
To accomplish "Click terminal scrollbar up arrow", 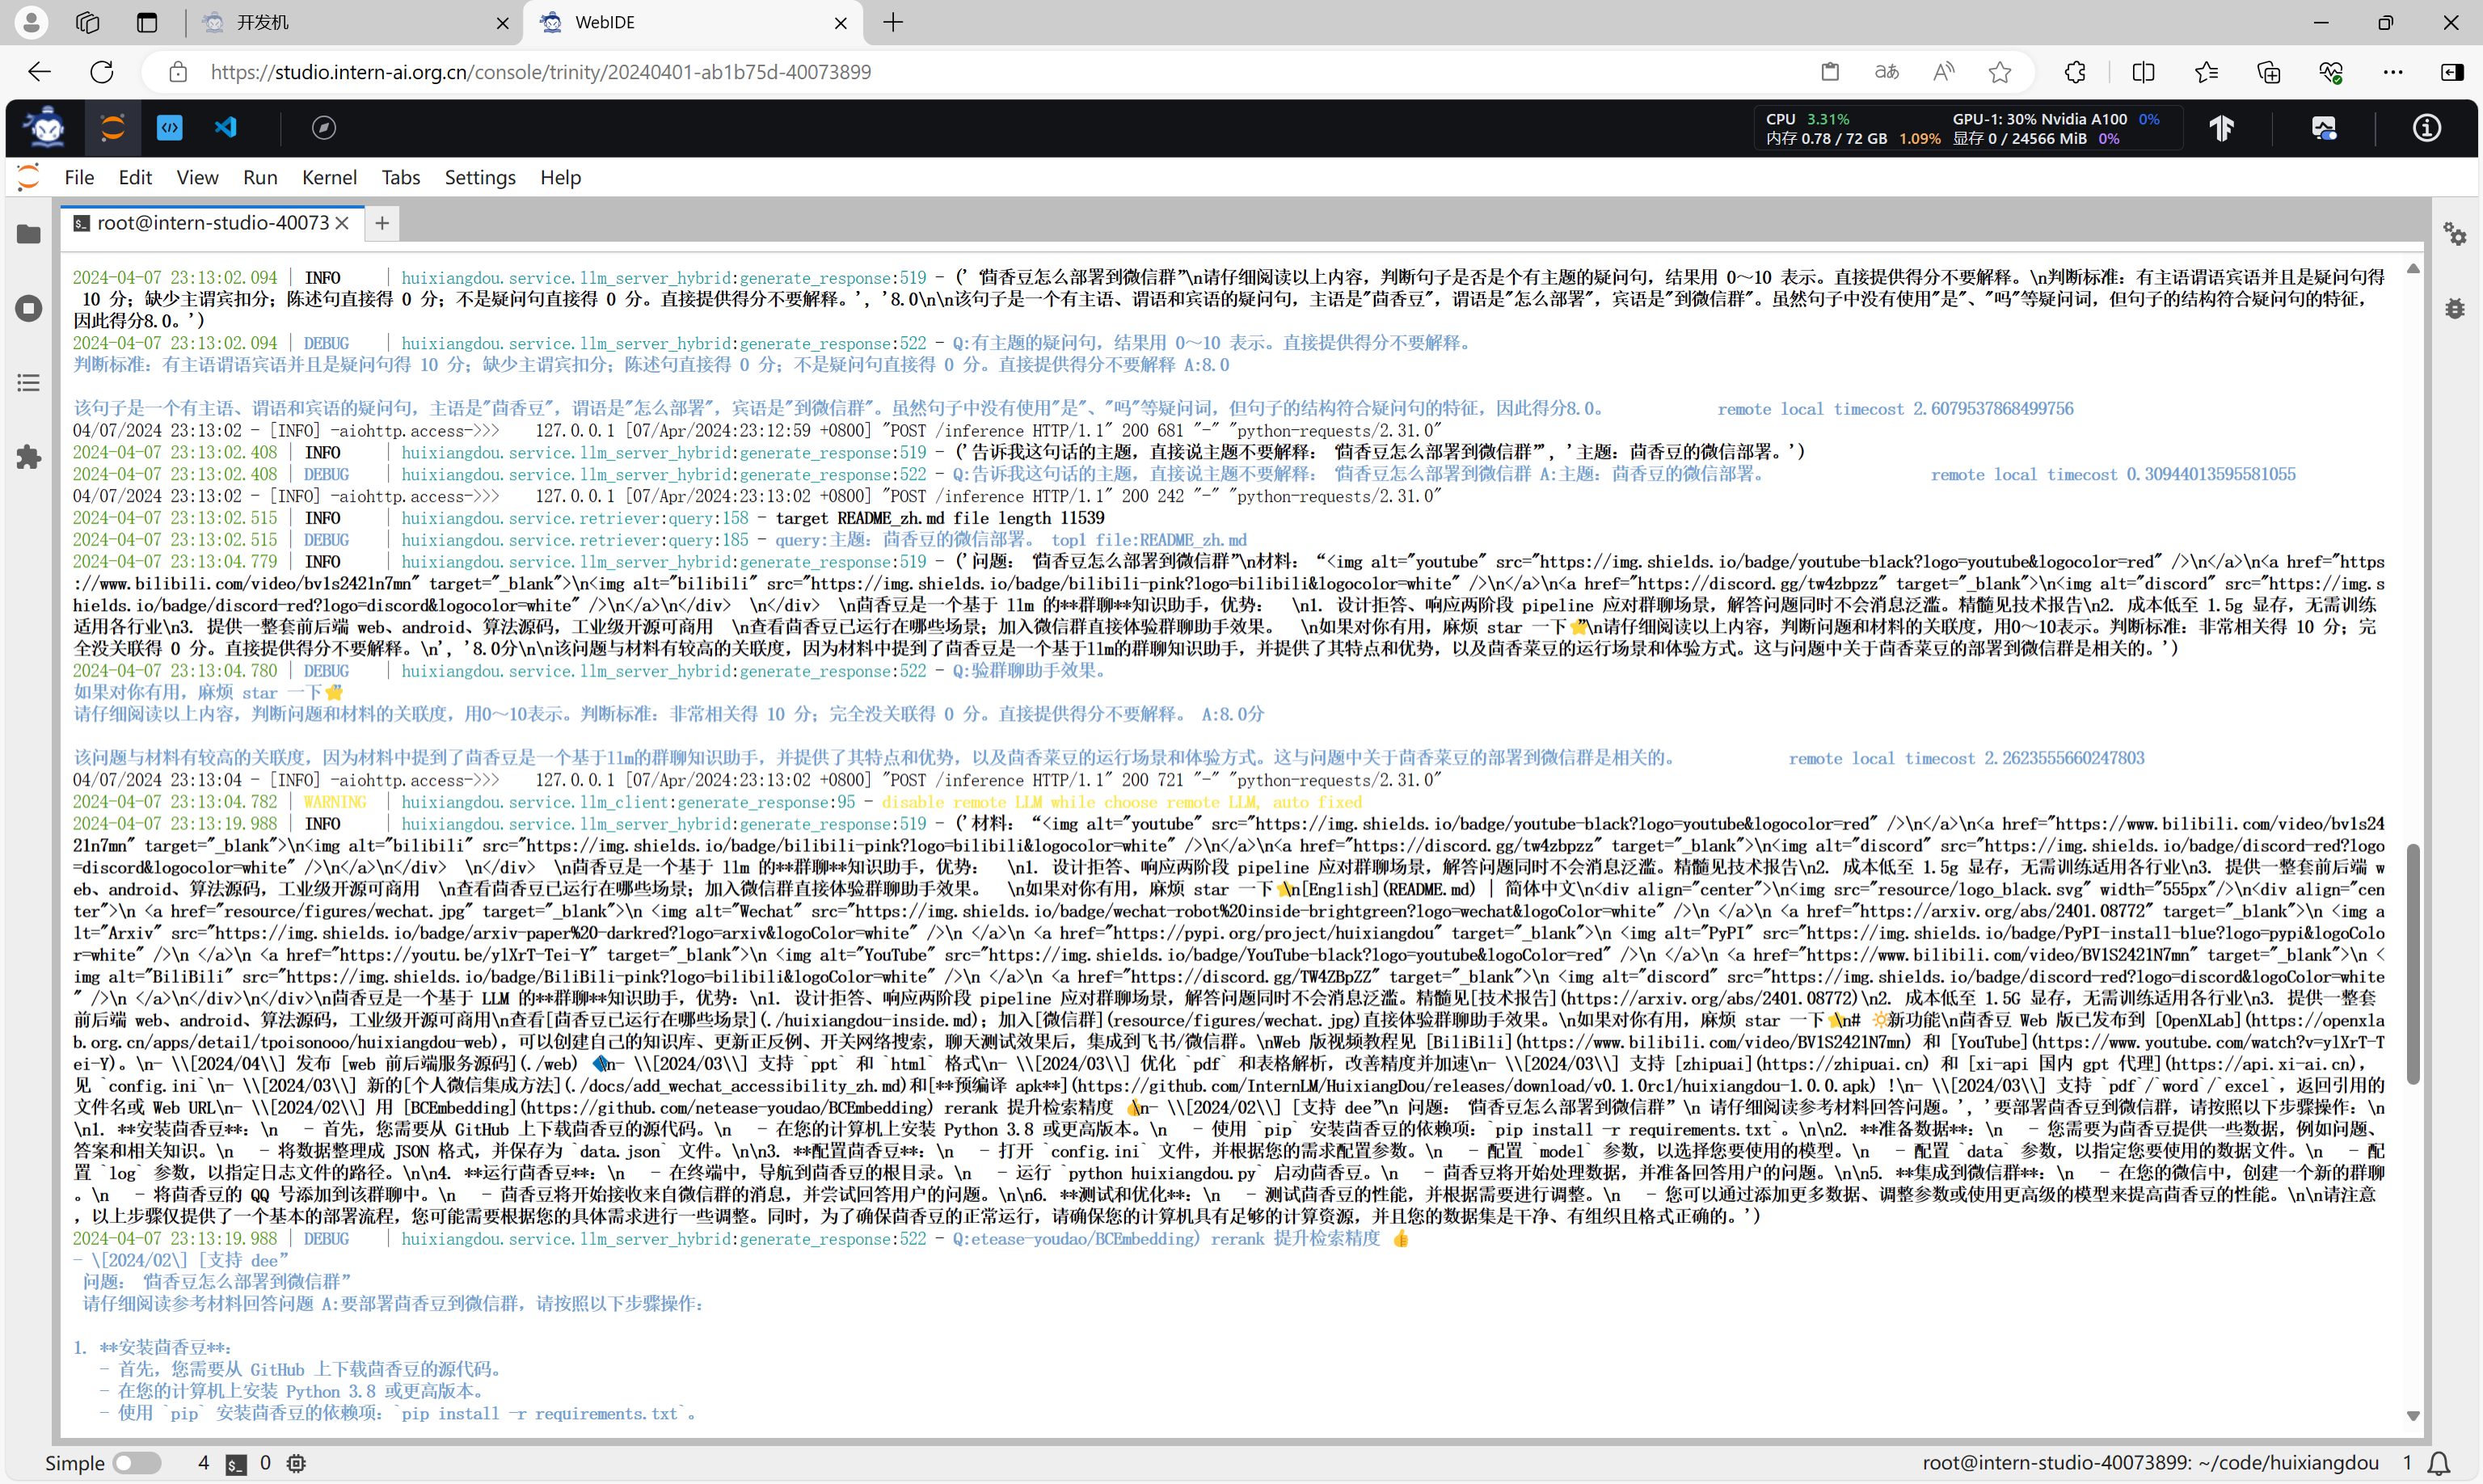I will click(x=2413, y=269).
